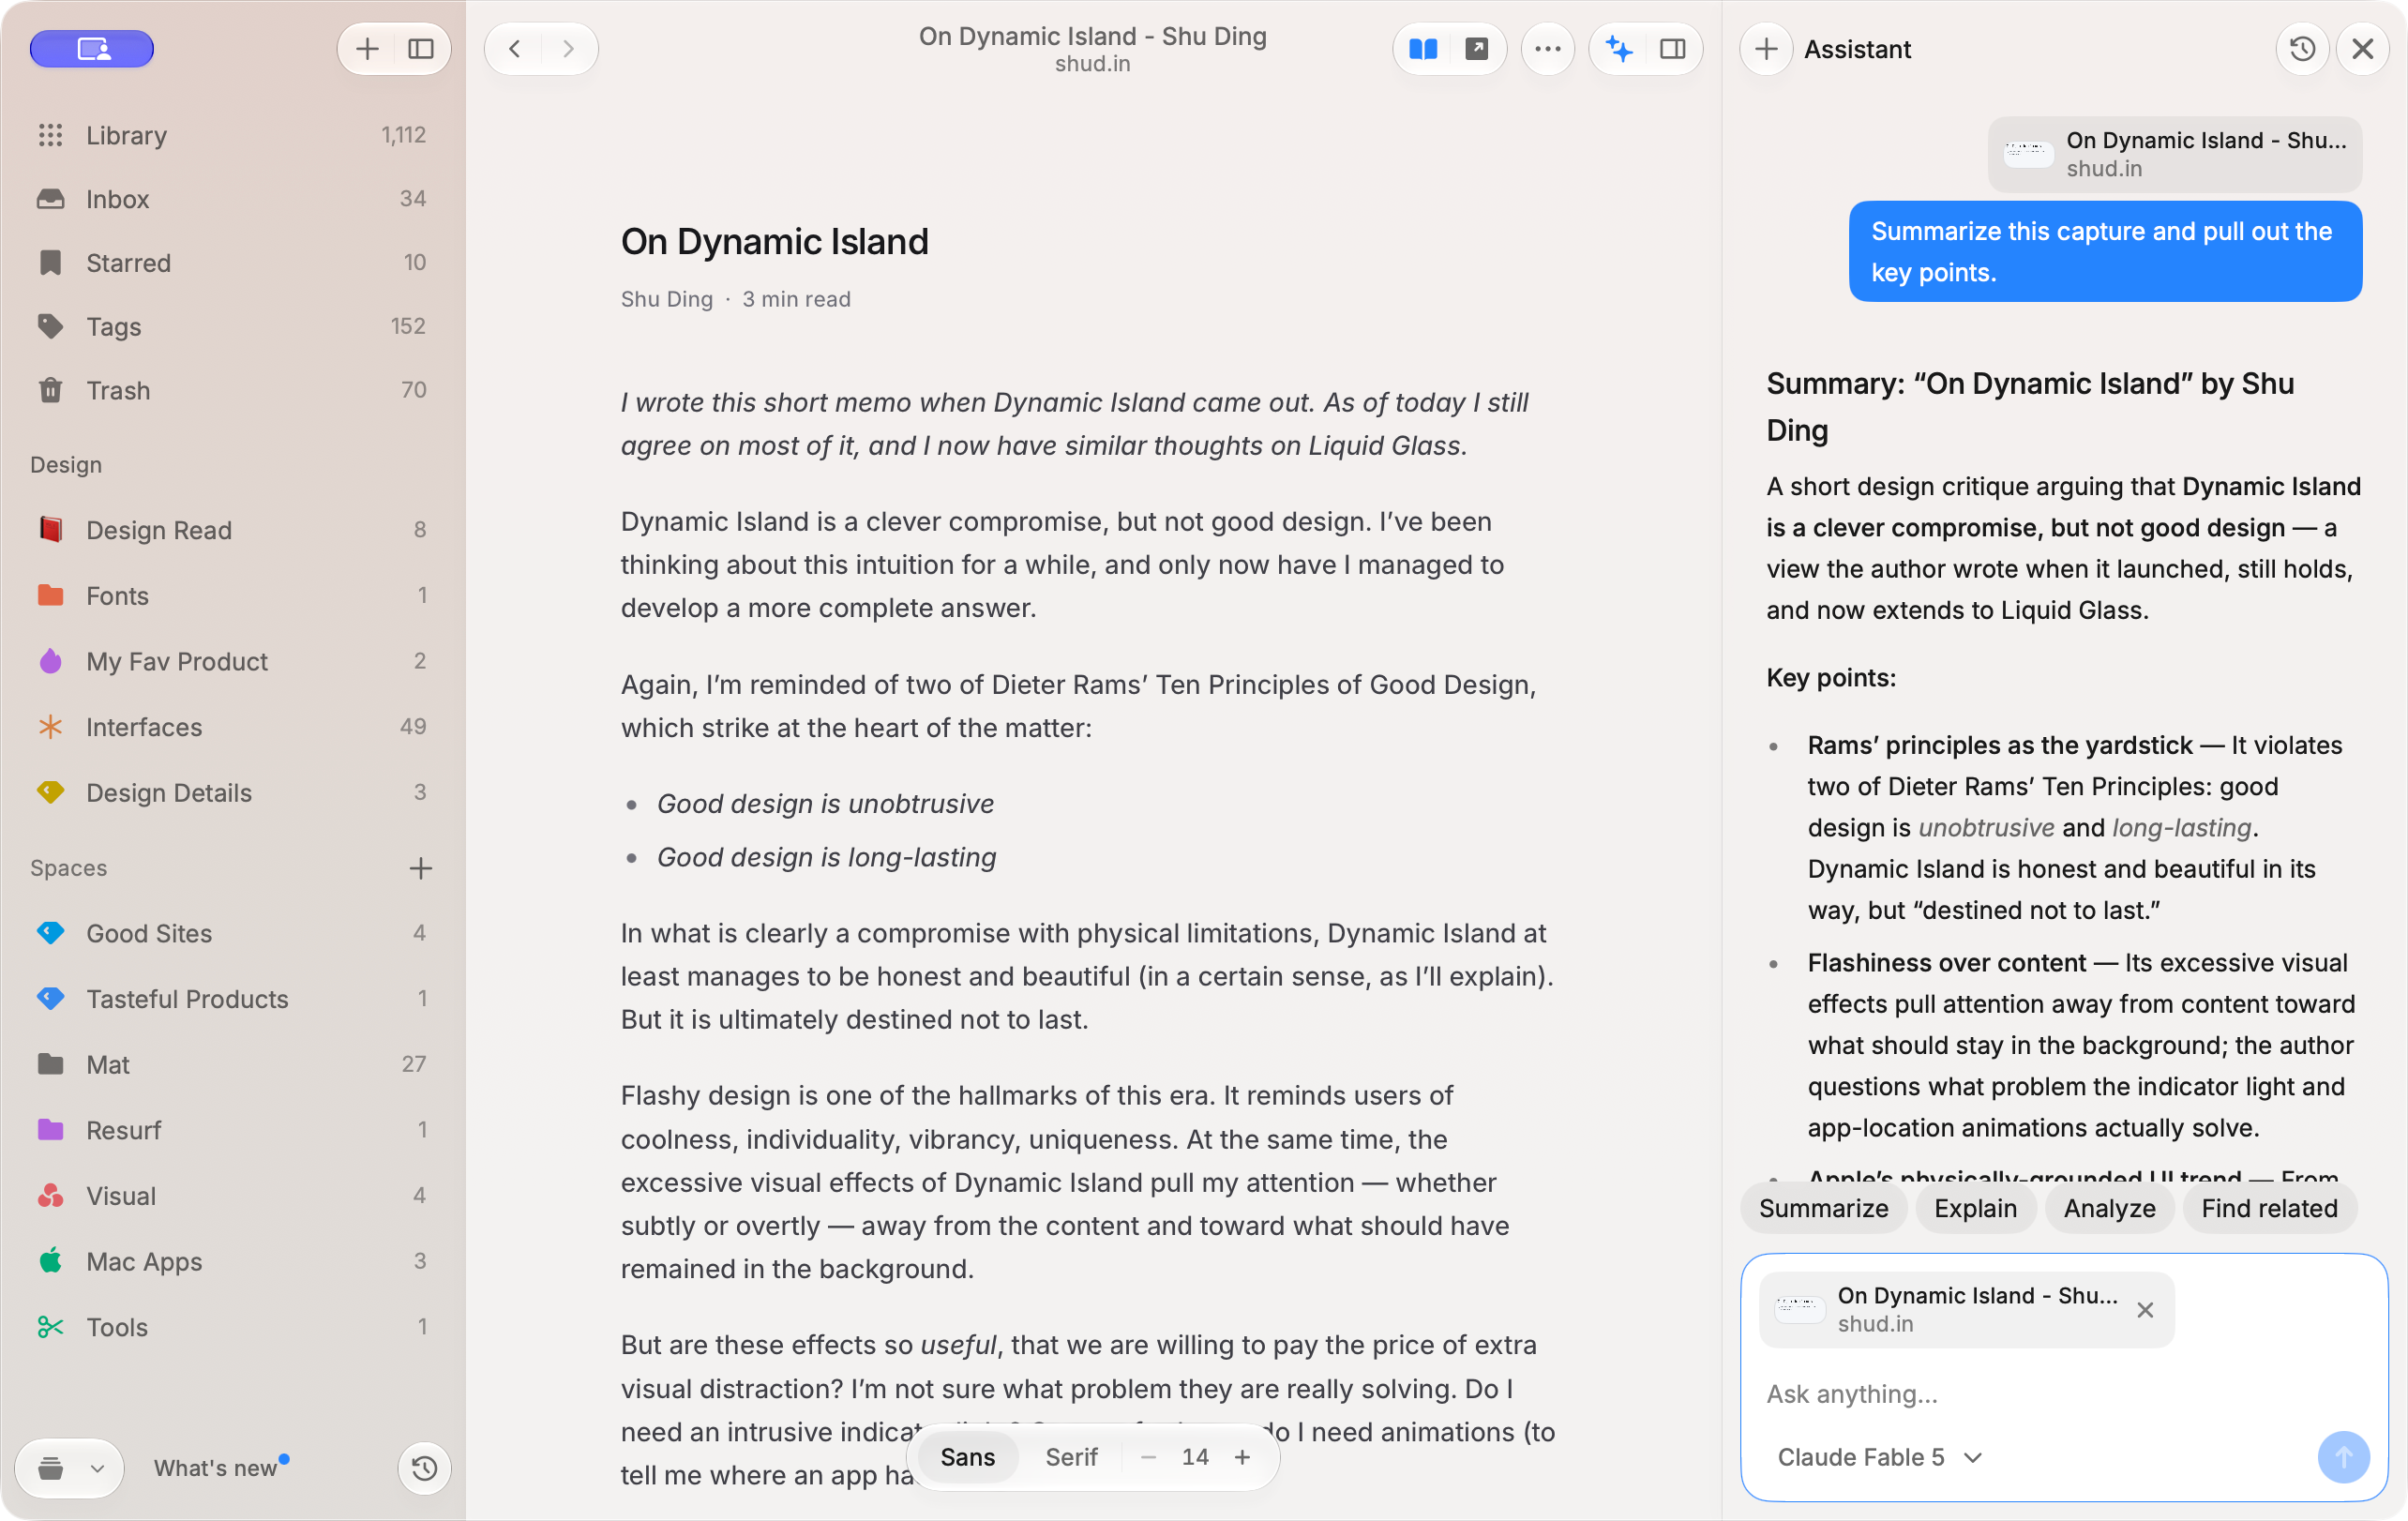Click the On Dynamic Island article heading
This screenshot has height=1521, width=2408.
click(775, 242)
